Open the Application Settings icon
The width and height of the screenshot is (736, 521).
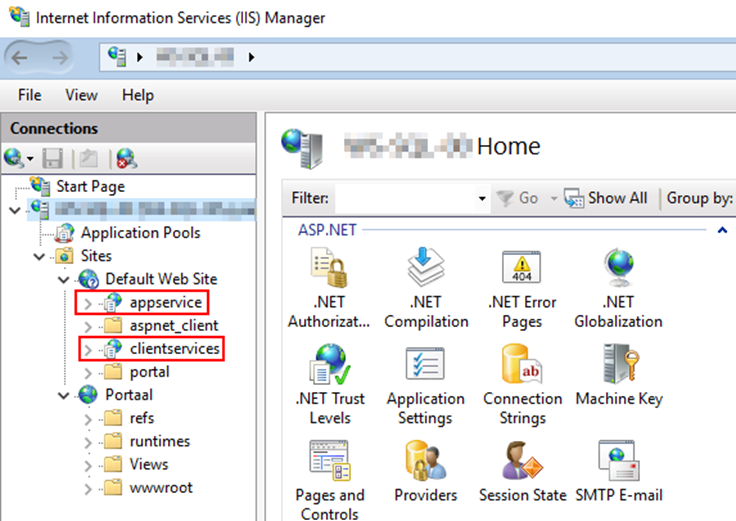[x=426, y=367]
